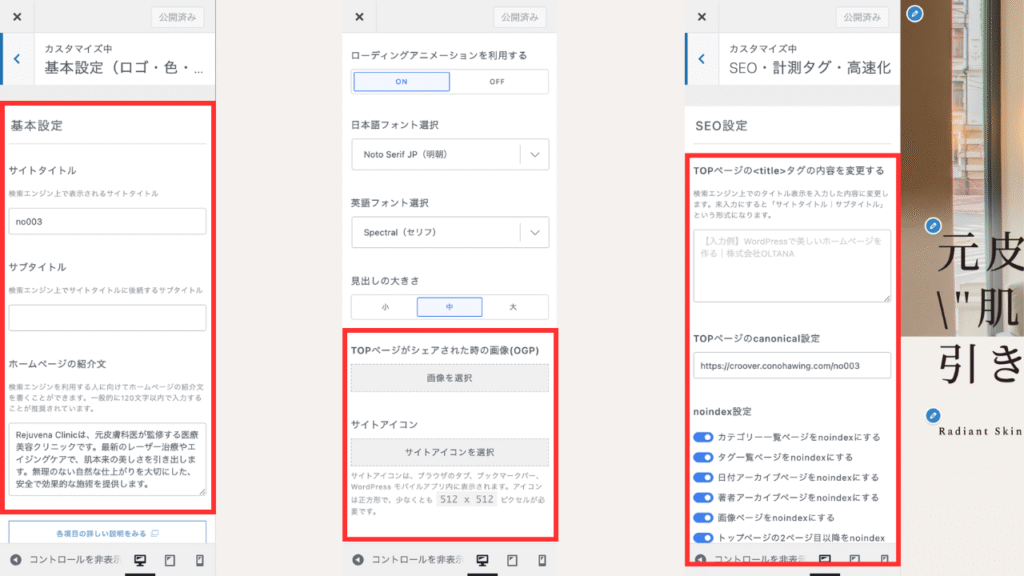This screenshot has width=1024, height=576.
Task: Disable 画像ページをnoindexにする switch
Action: 703,517
